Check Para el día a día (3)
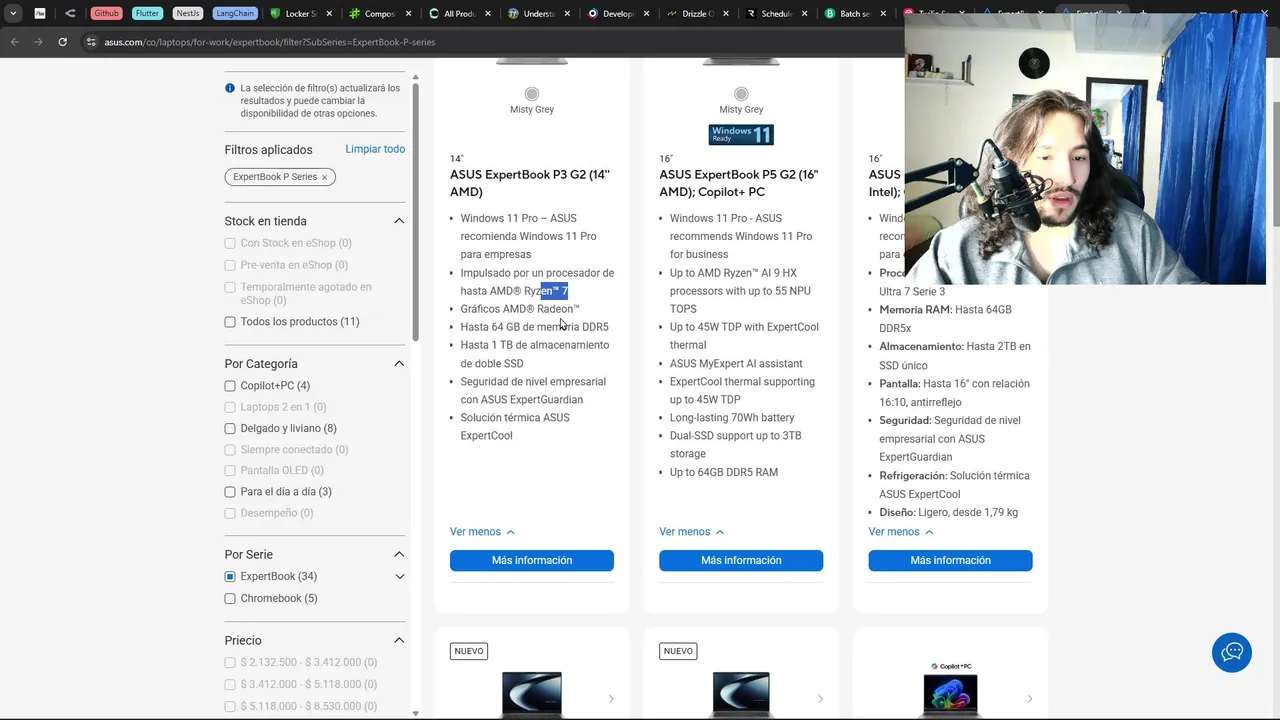This screenshot has width=1280, height=720. pos(230,492)
